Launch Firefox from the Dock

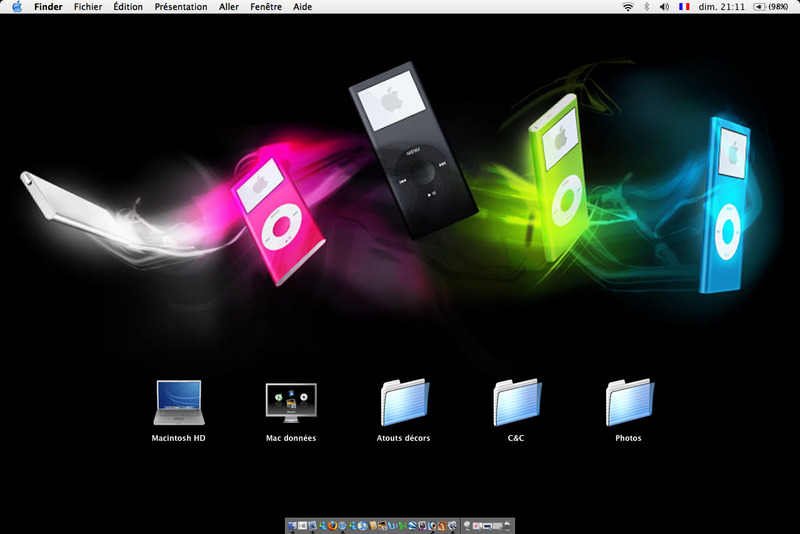[332, 525]
